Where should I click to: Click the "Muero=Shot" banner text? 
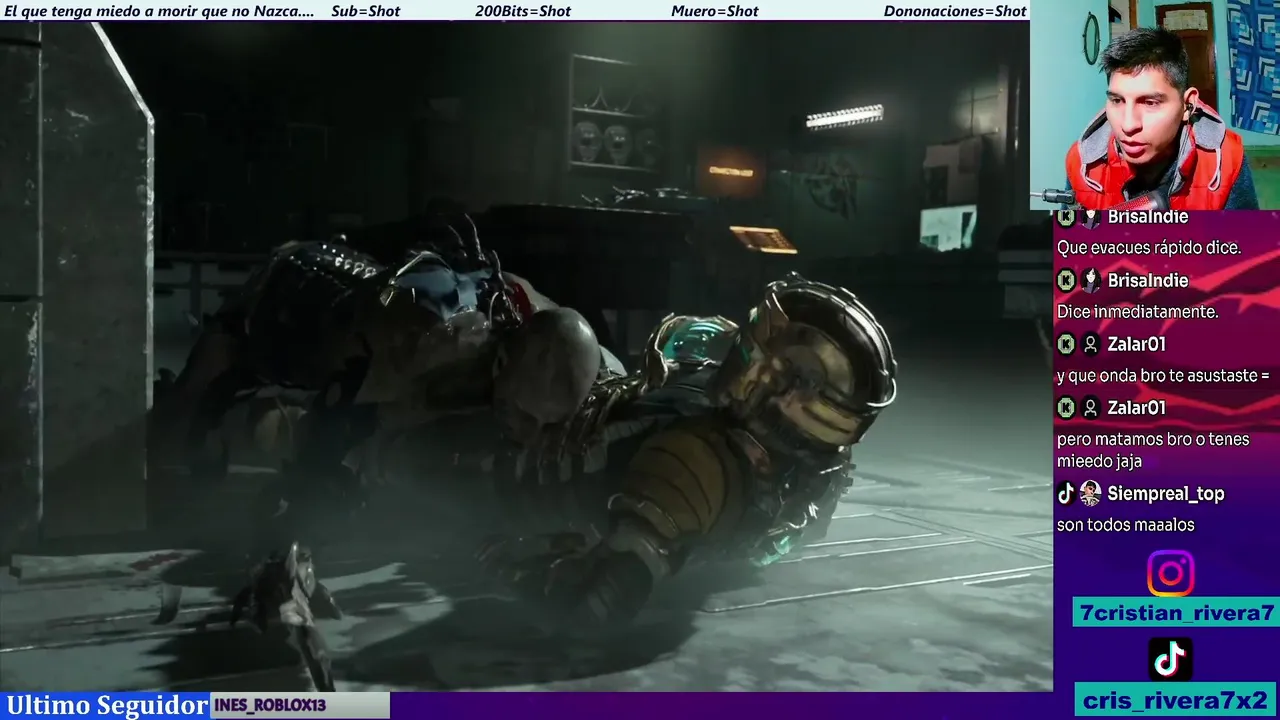pos(714,11)
